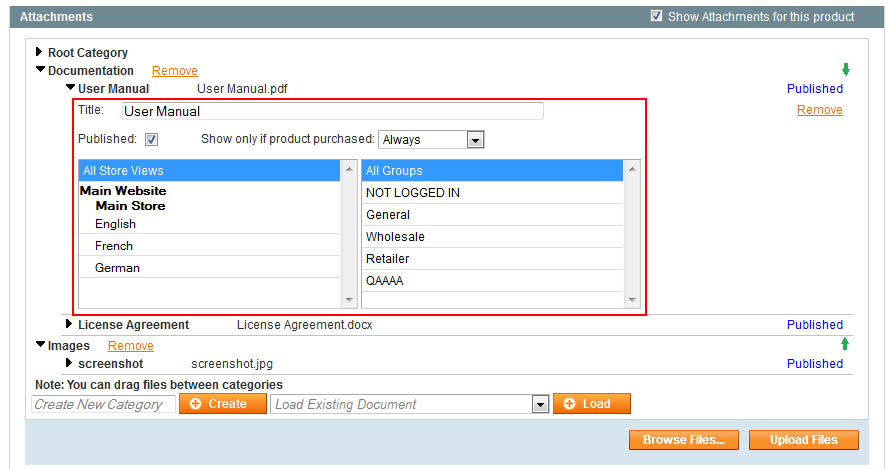Expand the Root Category triangle
This screenshot has height=469, width=893.
pos(39,52)
